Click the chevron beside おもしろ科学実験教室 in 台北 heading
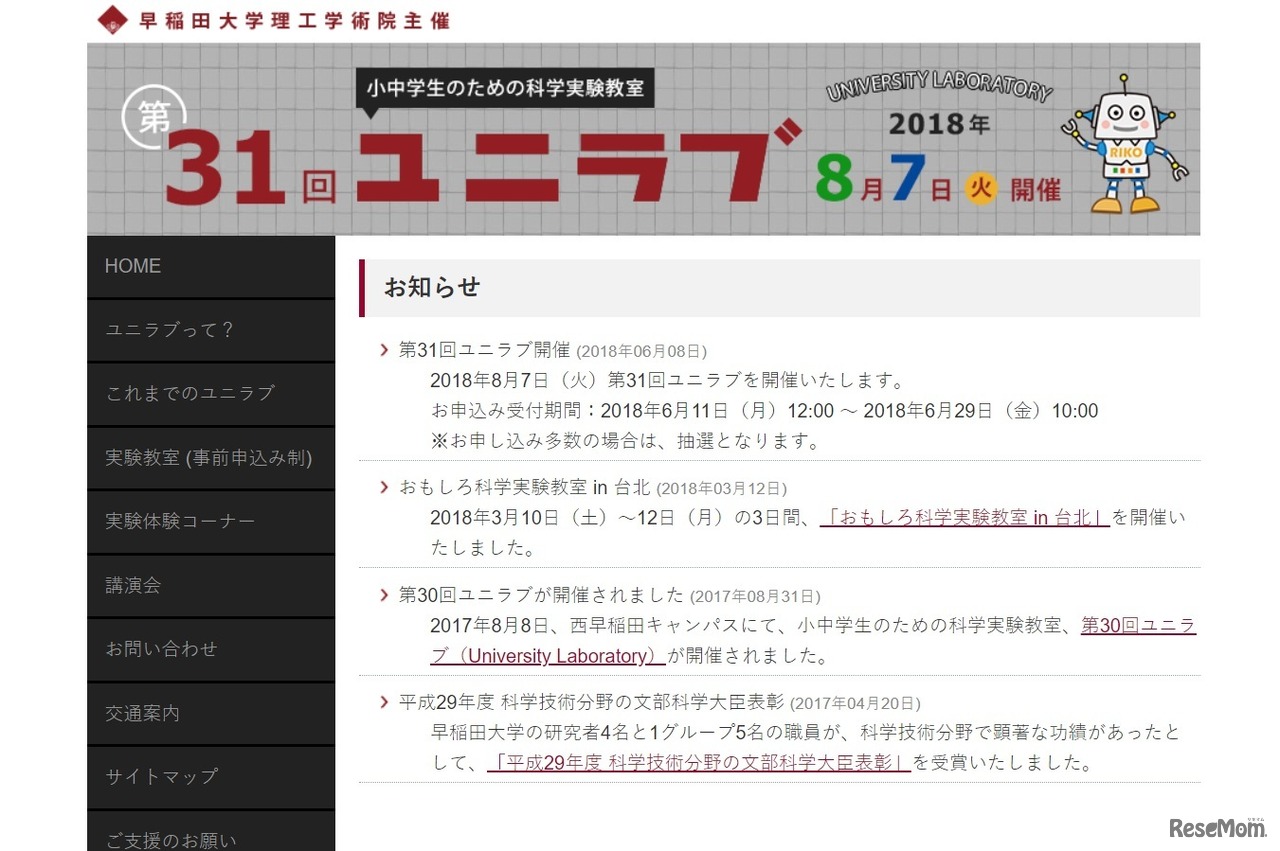Screen dimensions: 1280x851 [x=384, y=487]
